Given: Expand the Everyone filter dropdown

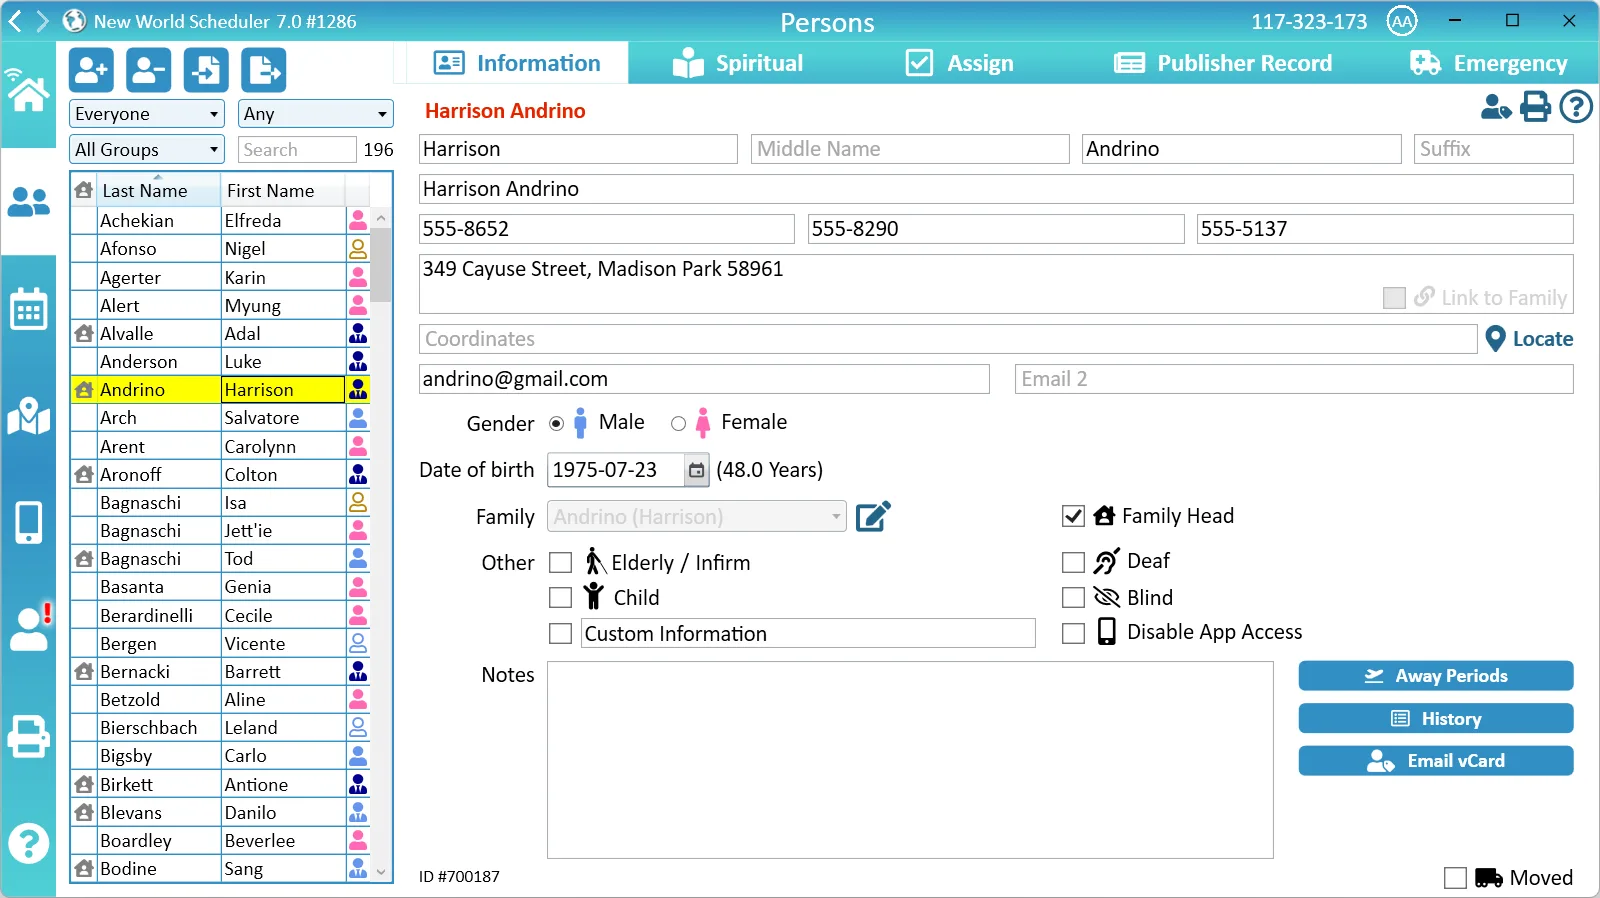Looking at the screenshot, I should coord(146,114).
